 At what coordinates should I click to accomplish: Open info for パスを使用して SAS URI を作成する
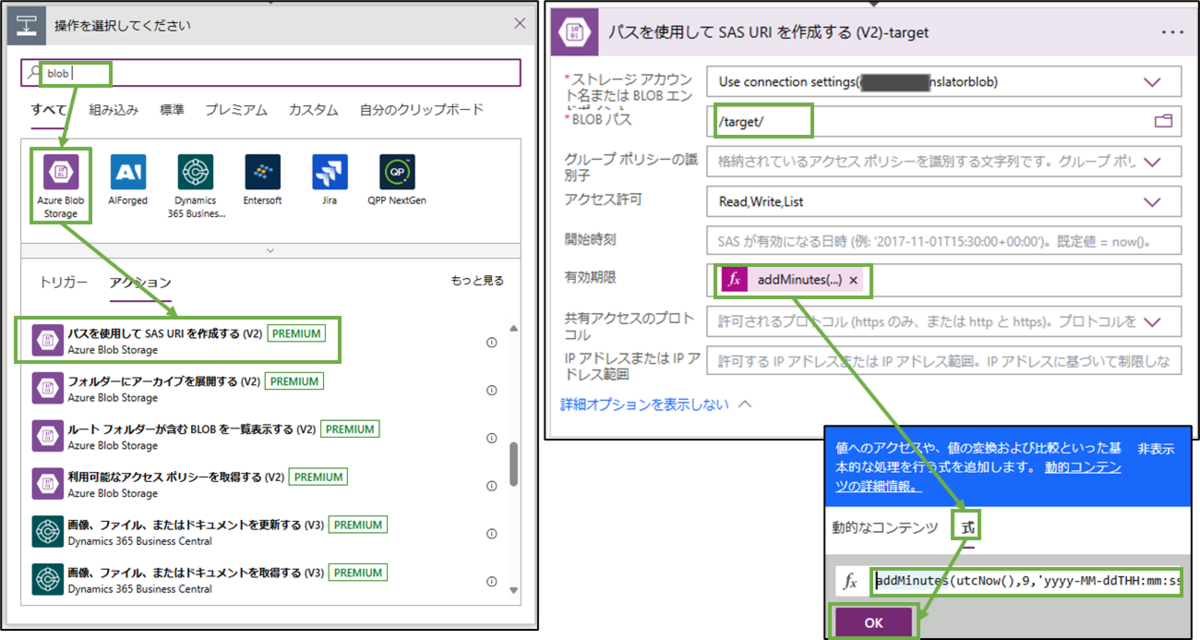[x=491, y=342]
